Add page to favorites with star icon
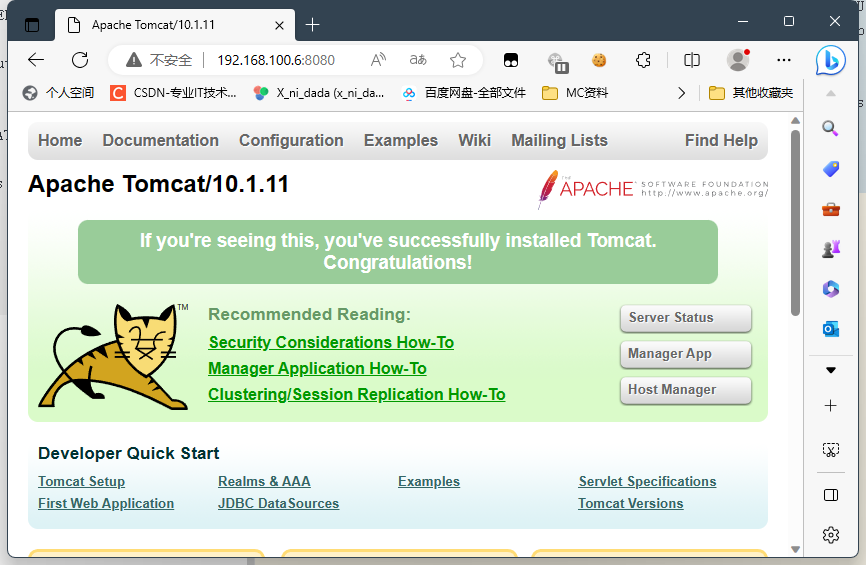 point(458,60)
